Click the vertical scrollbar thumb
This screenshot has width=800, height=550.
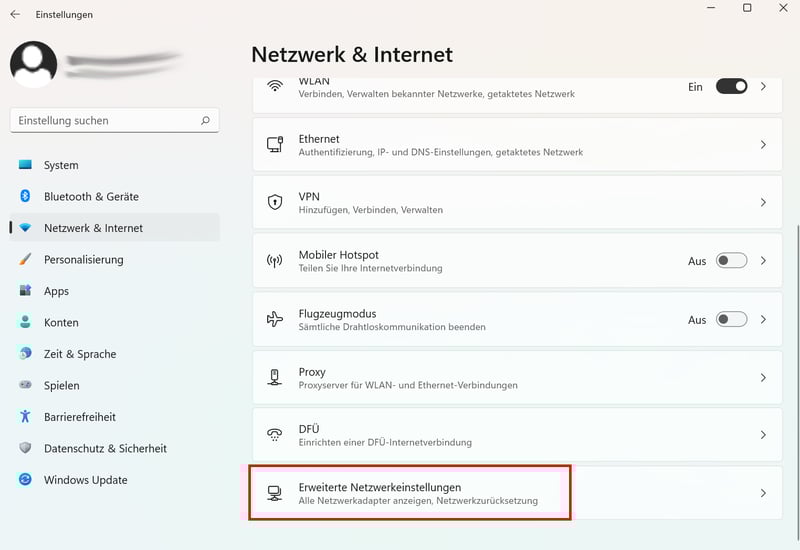[x=797, y=370]
